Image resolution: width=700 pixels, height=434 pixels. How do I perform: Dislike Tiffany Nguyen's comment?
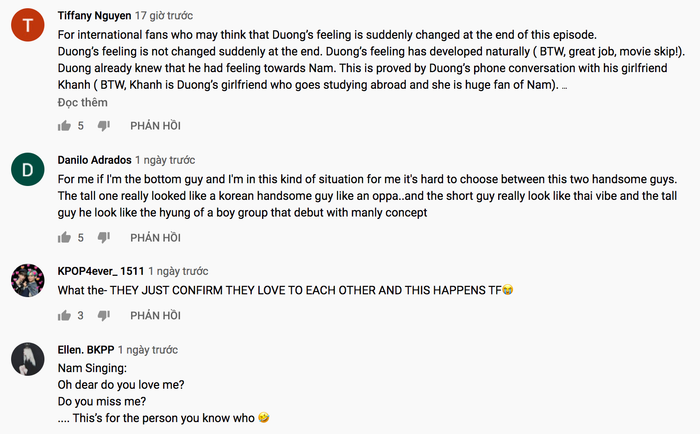103,126
